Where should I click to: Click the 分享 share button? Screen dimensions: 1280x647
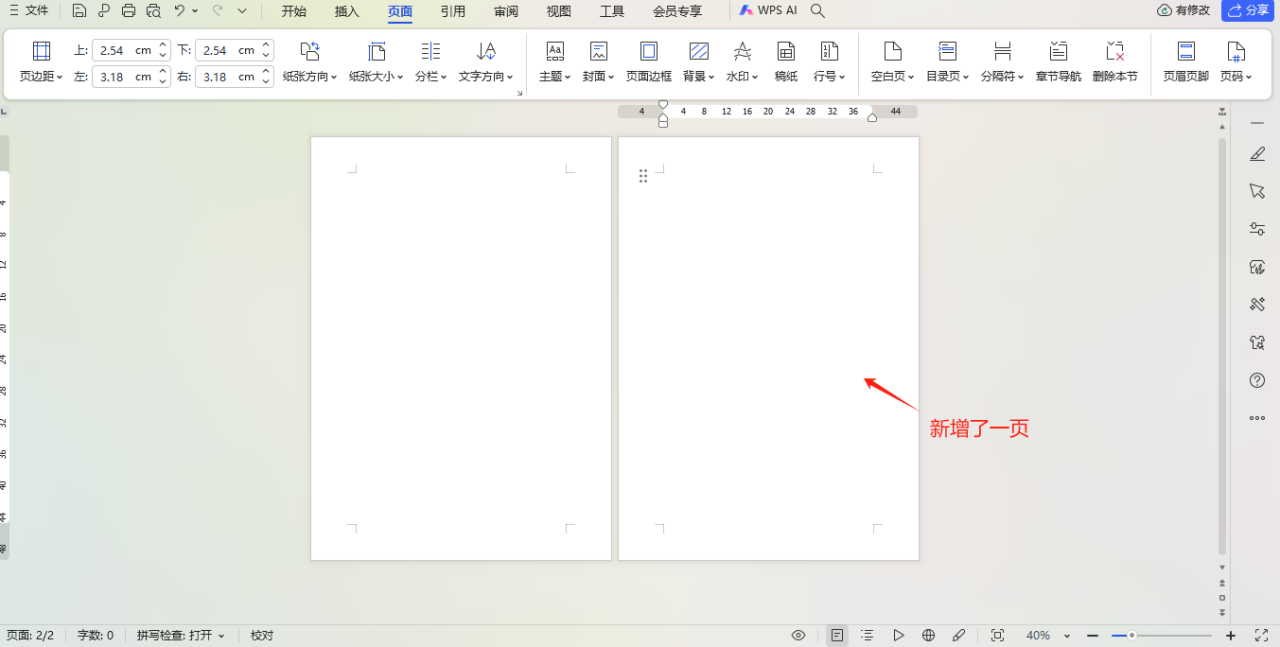point(1247,10)
